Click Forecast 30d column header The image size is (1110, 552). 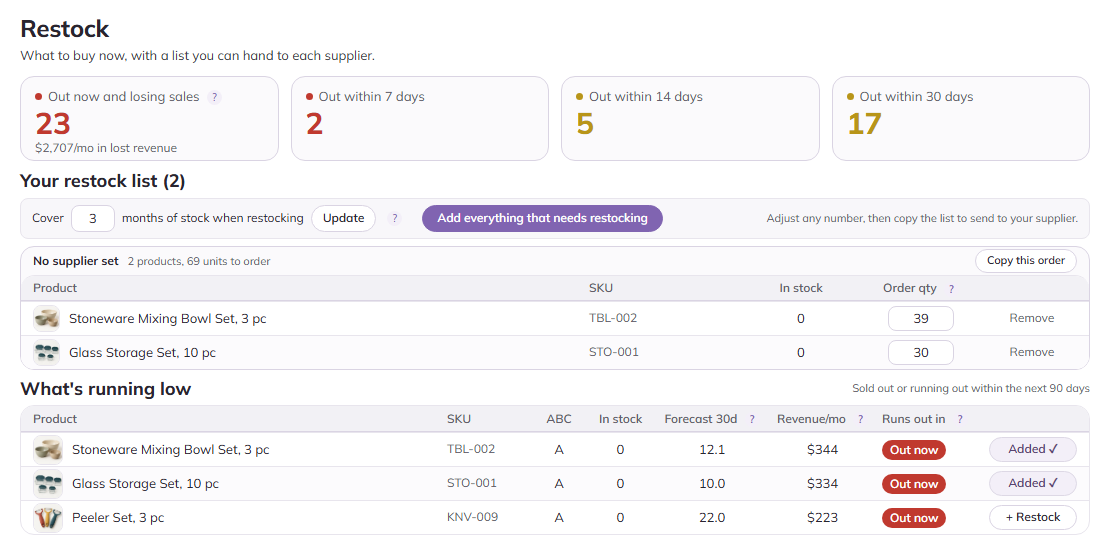pos(701,419)
